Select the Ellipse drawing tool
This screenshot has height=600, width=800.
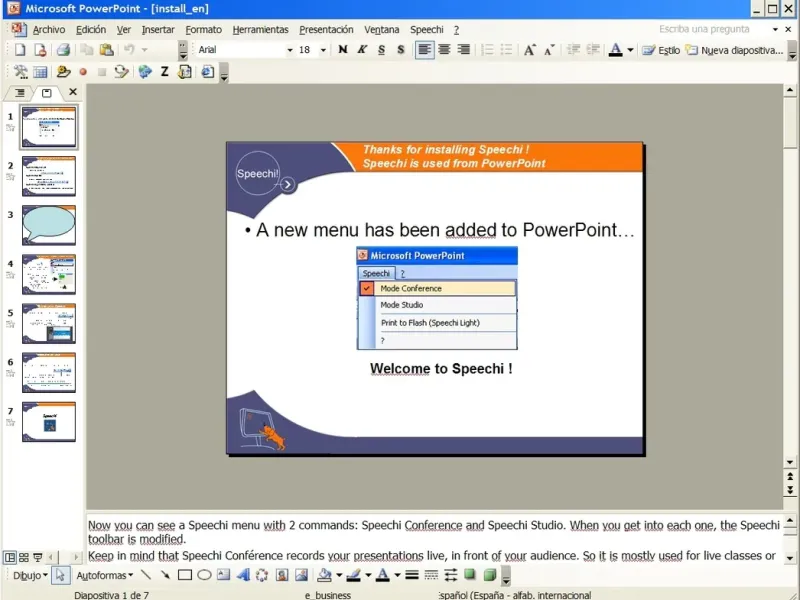click(204, 575)
